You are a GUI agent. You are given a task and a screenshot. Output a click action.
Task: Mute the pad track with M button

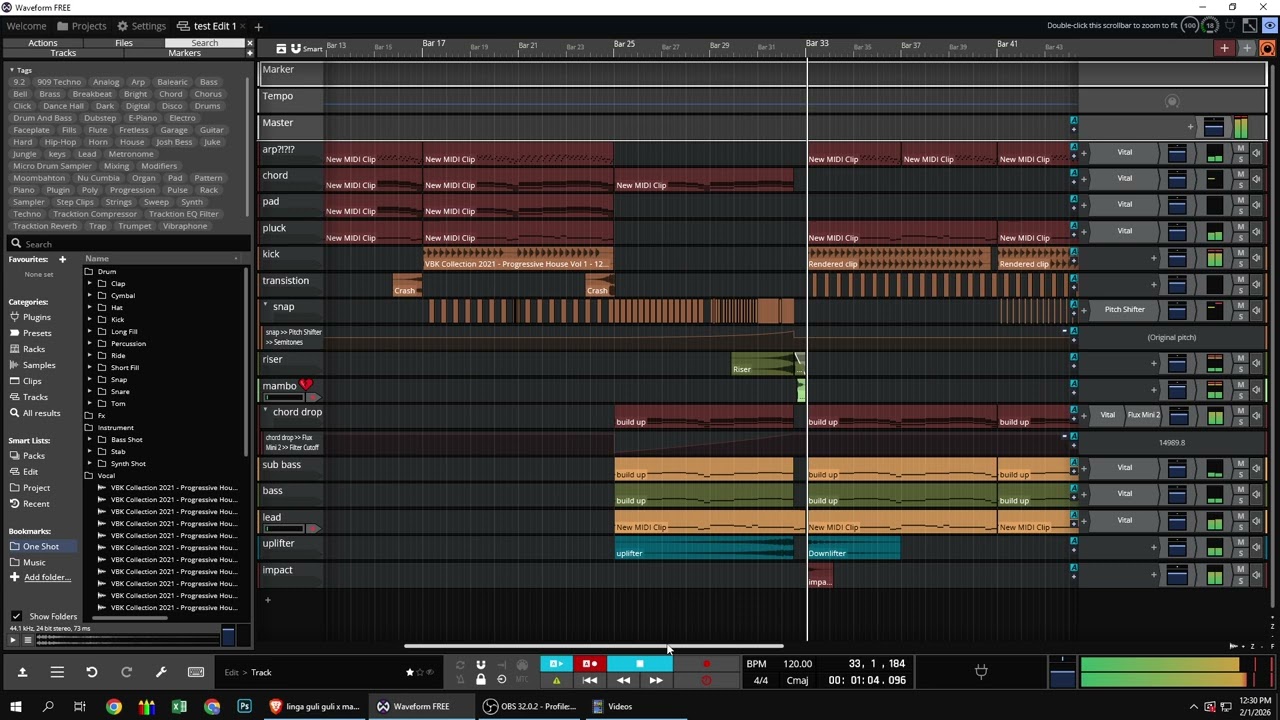(1241, 201)
